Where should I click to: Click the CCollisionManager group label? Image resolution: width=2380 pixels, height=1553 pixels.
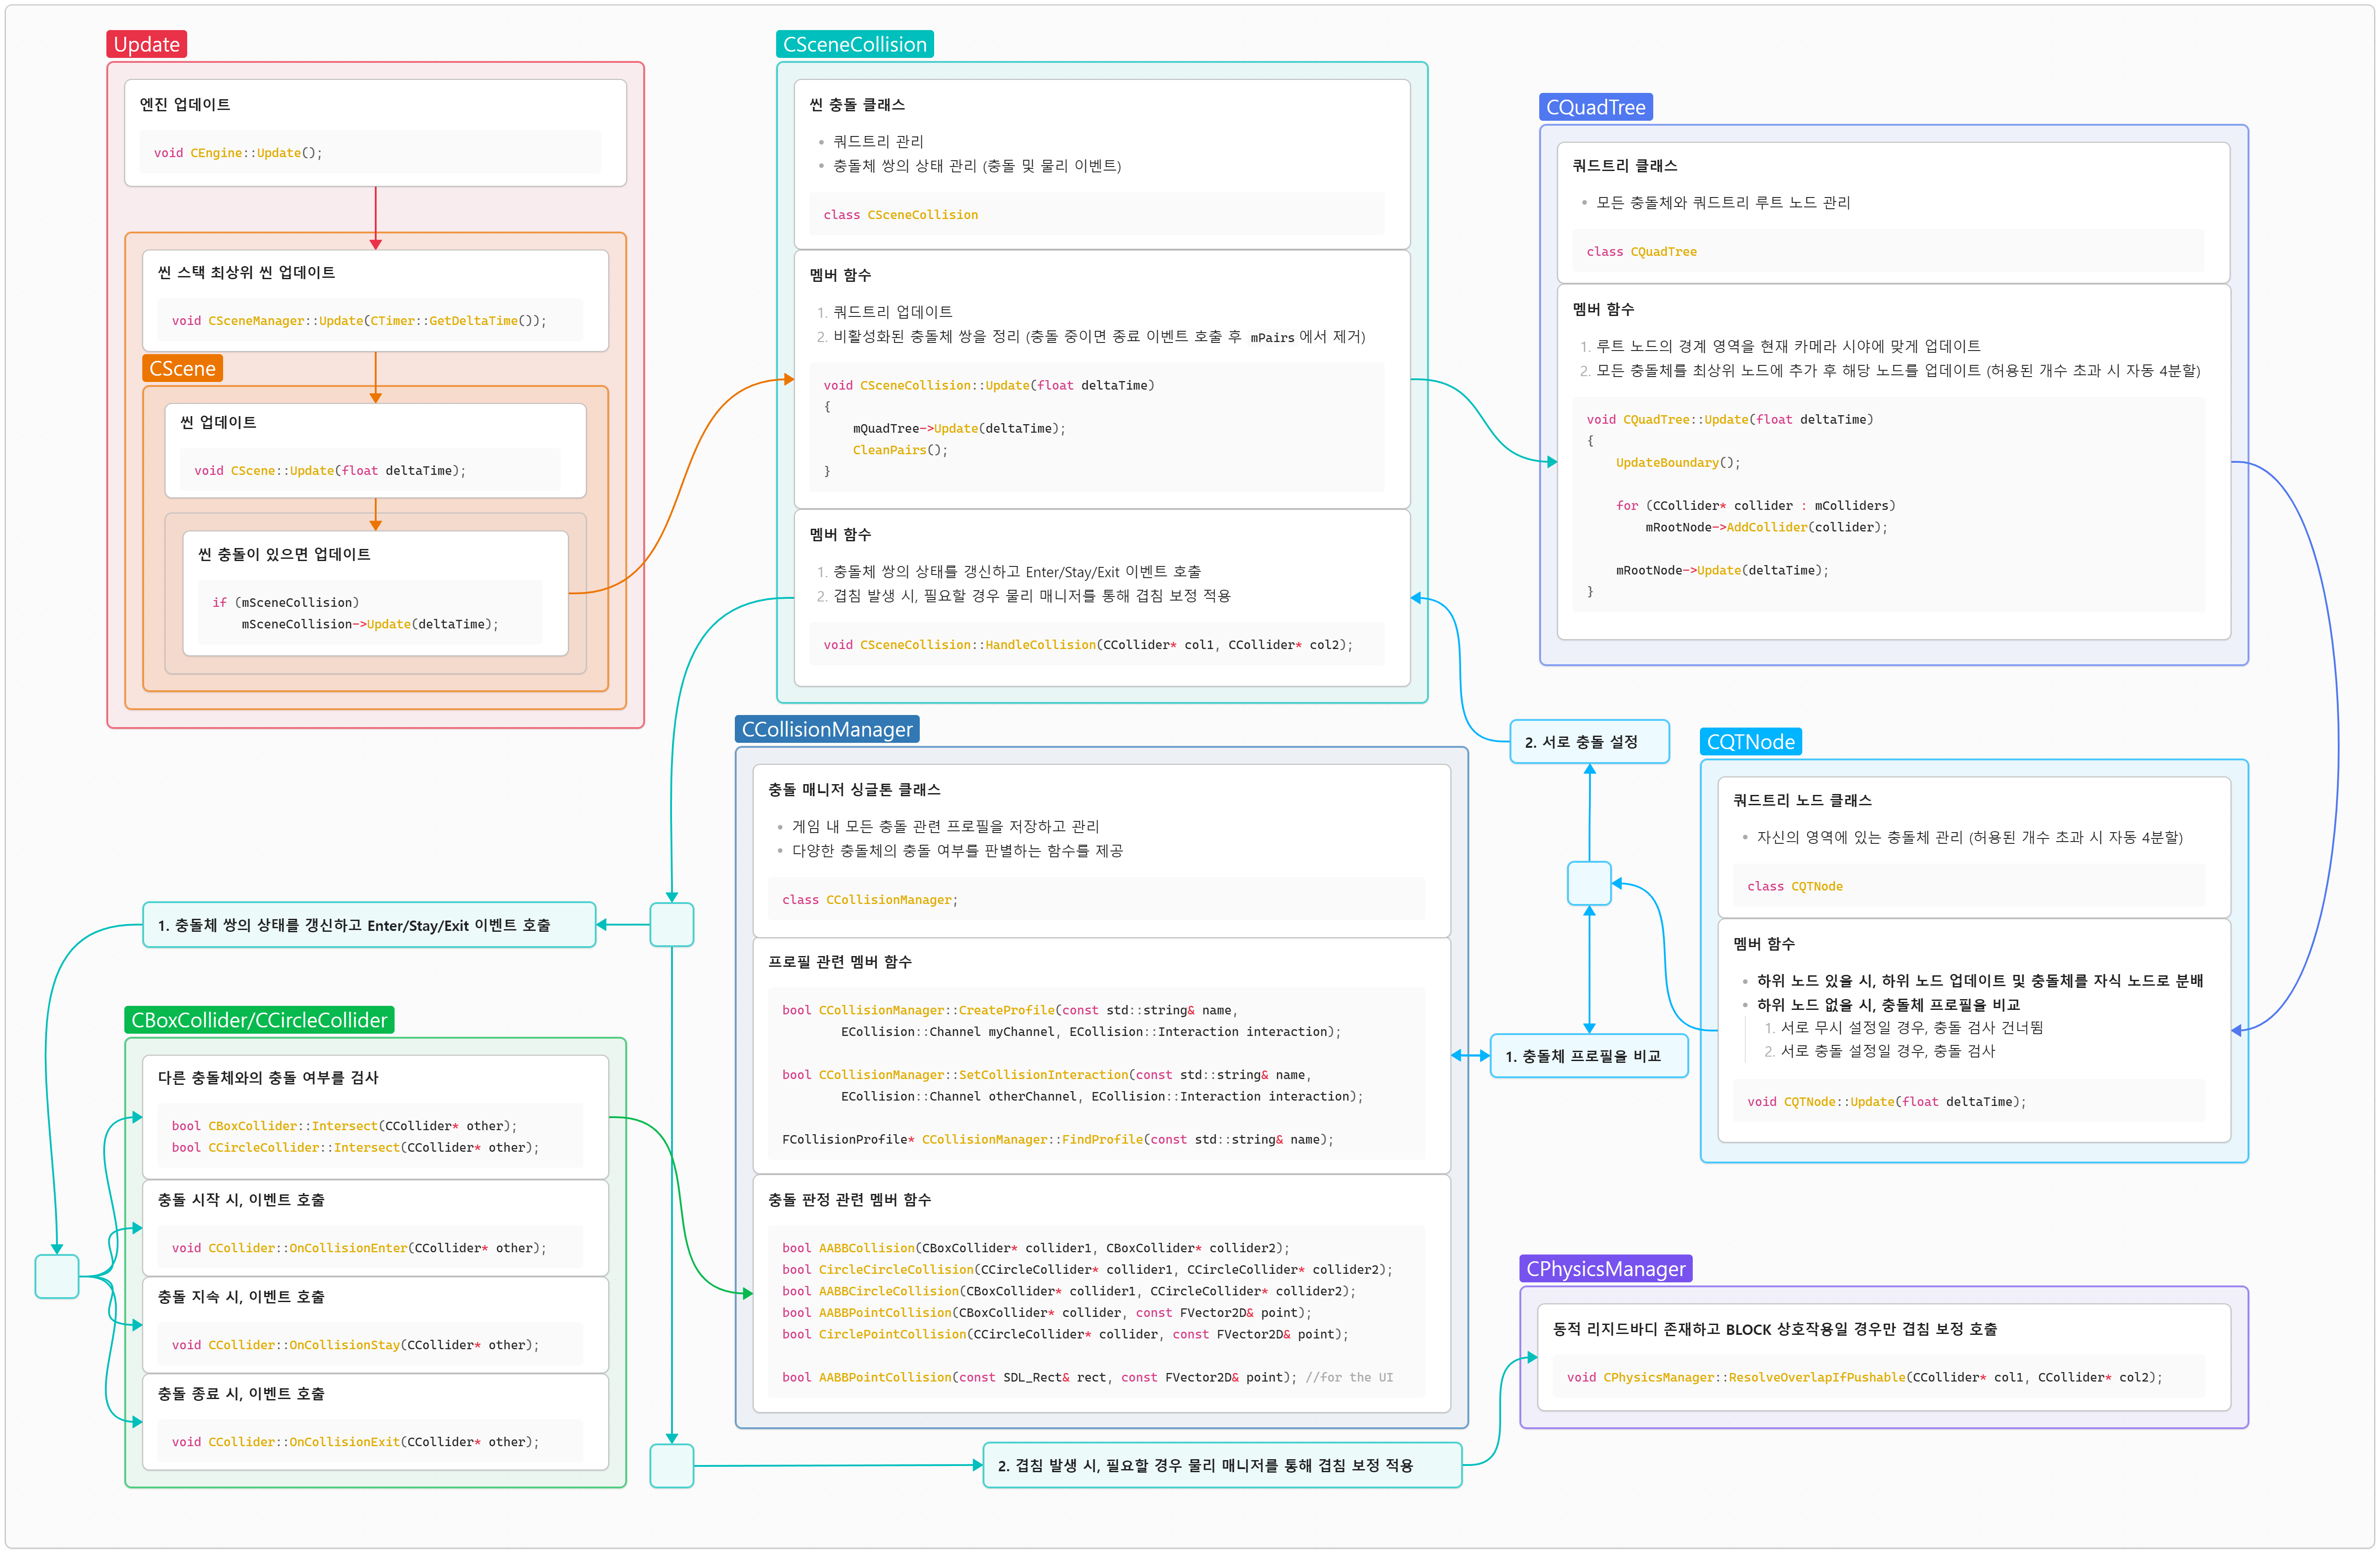(826, 729)
